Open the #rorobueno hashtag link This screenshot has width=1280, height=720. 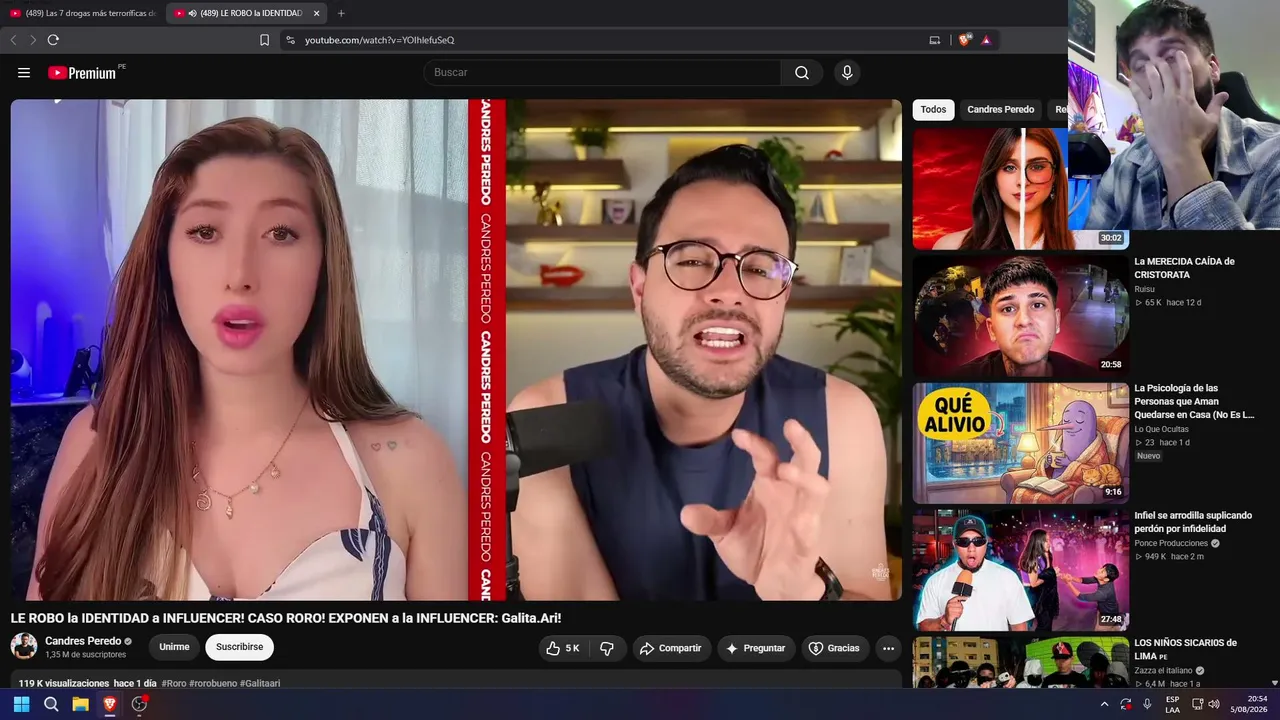point(213,684)
